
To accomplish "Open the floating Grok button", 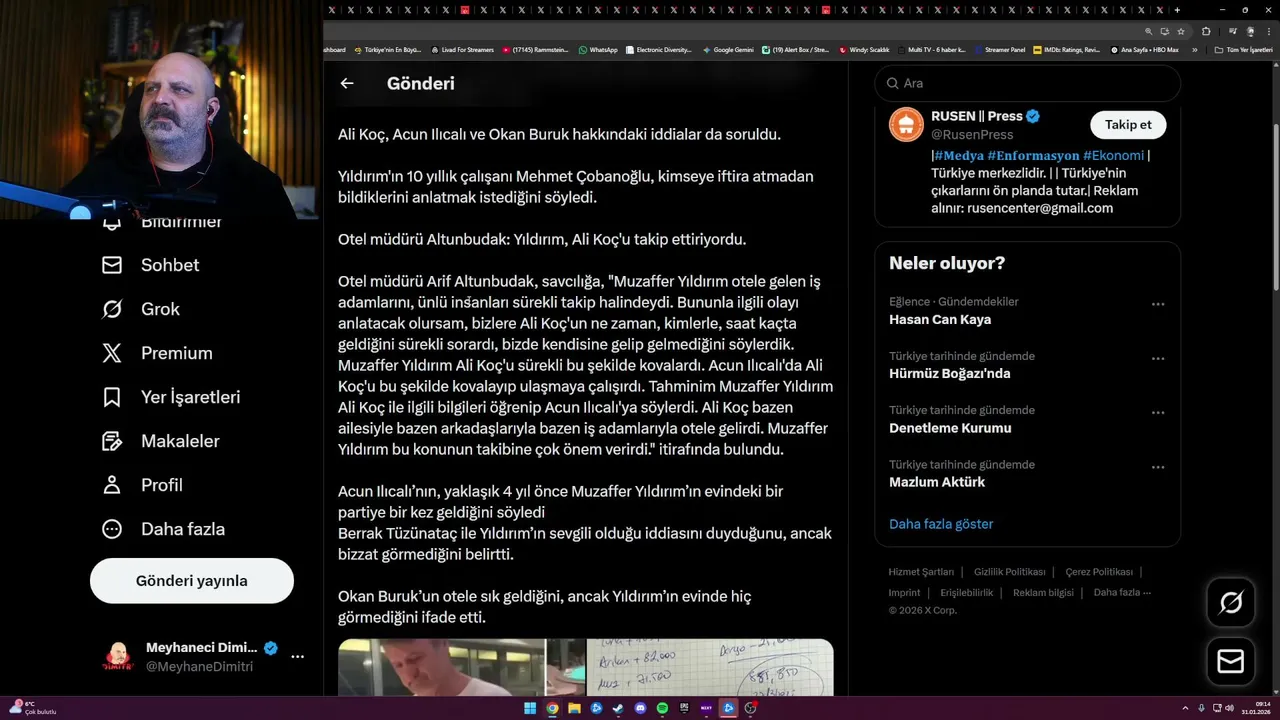I will (x=1231, y=602).
